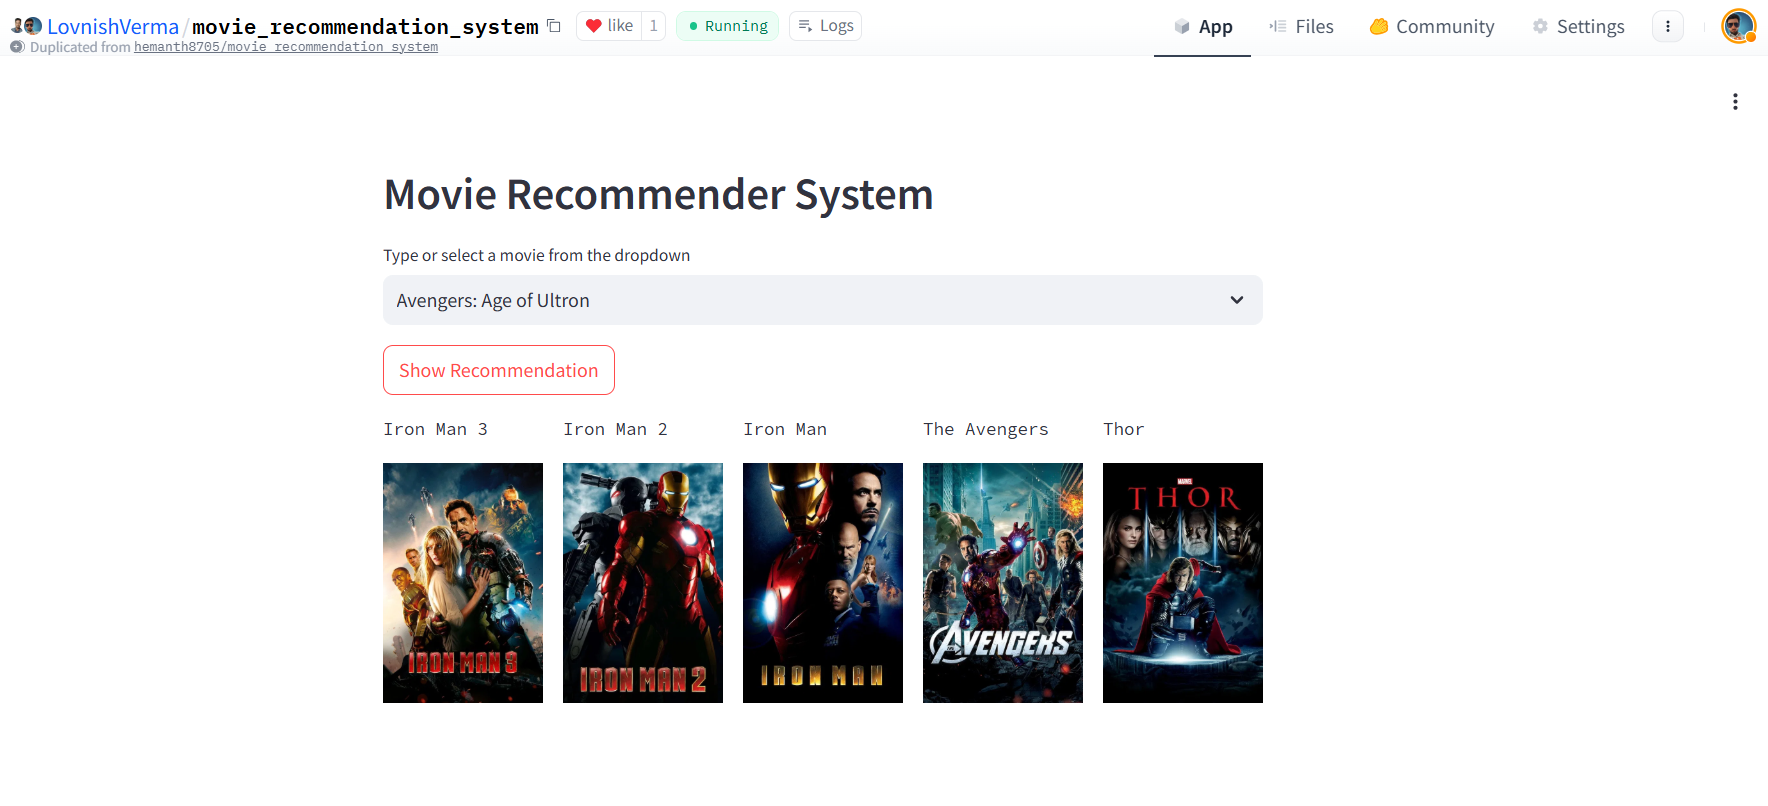
Task: Click the Logs lines icon
Action: [805, 26]
